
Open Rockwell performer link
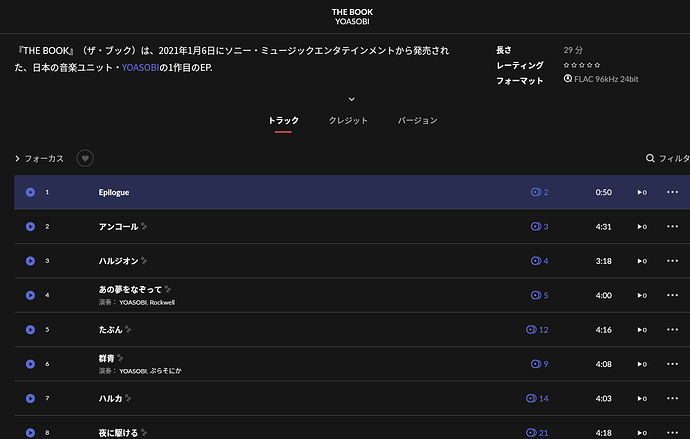(x=162, y=303)
